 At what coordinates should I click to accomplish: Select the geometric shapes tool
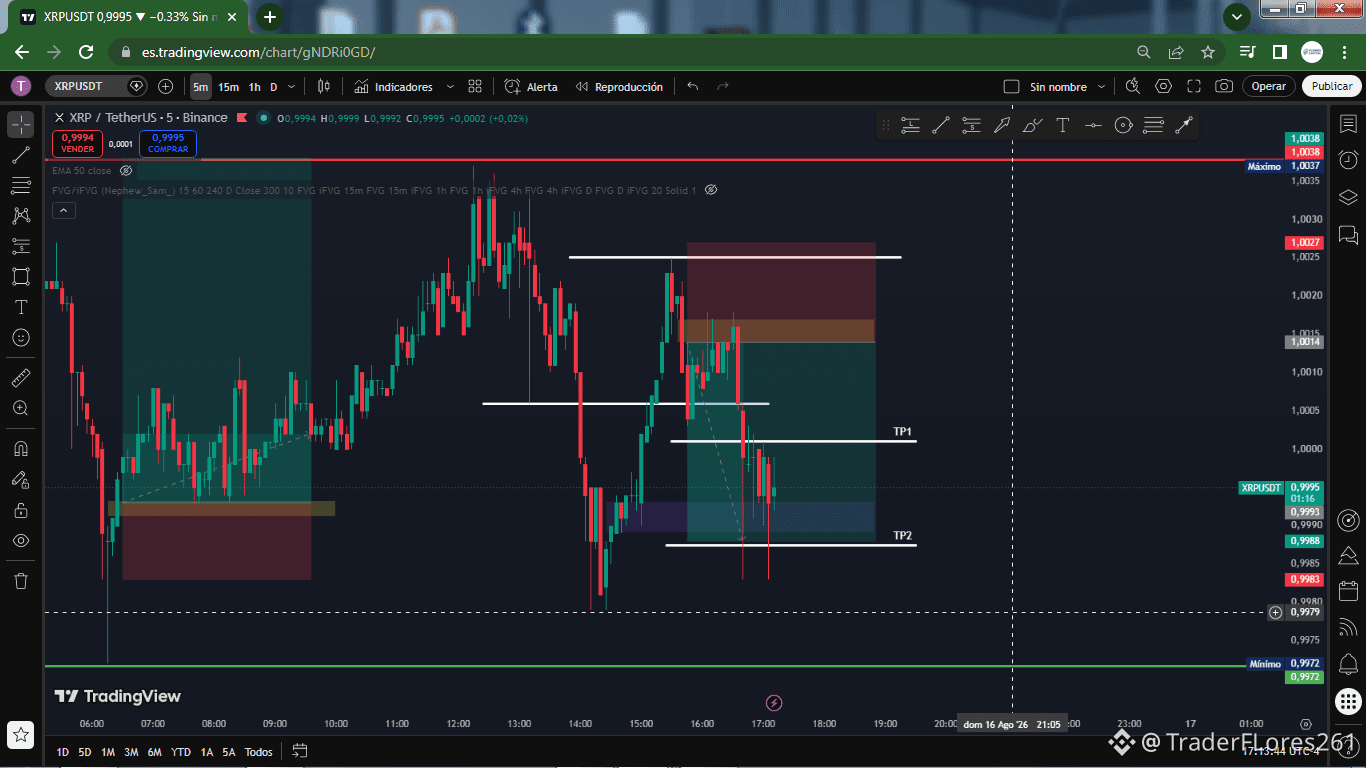21,276
